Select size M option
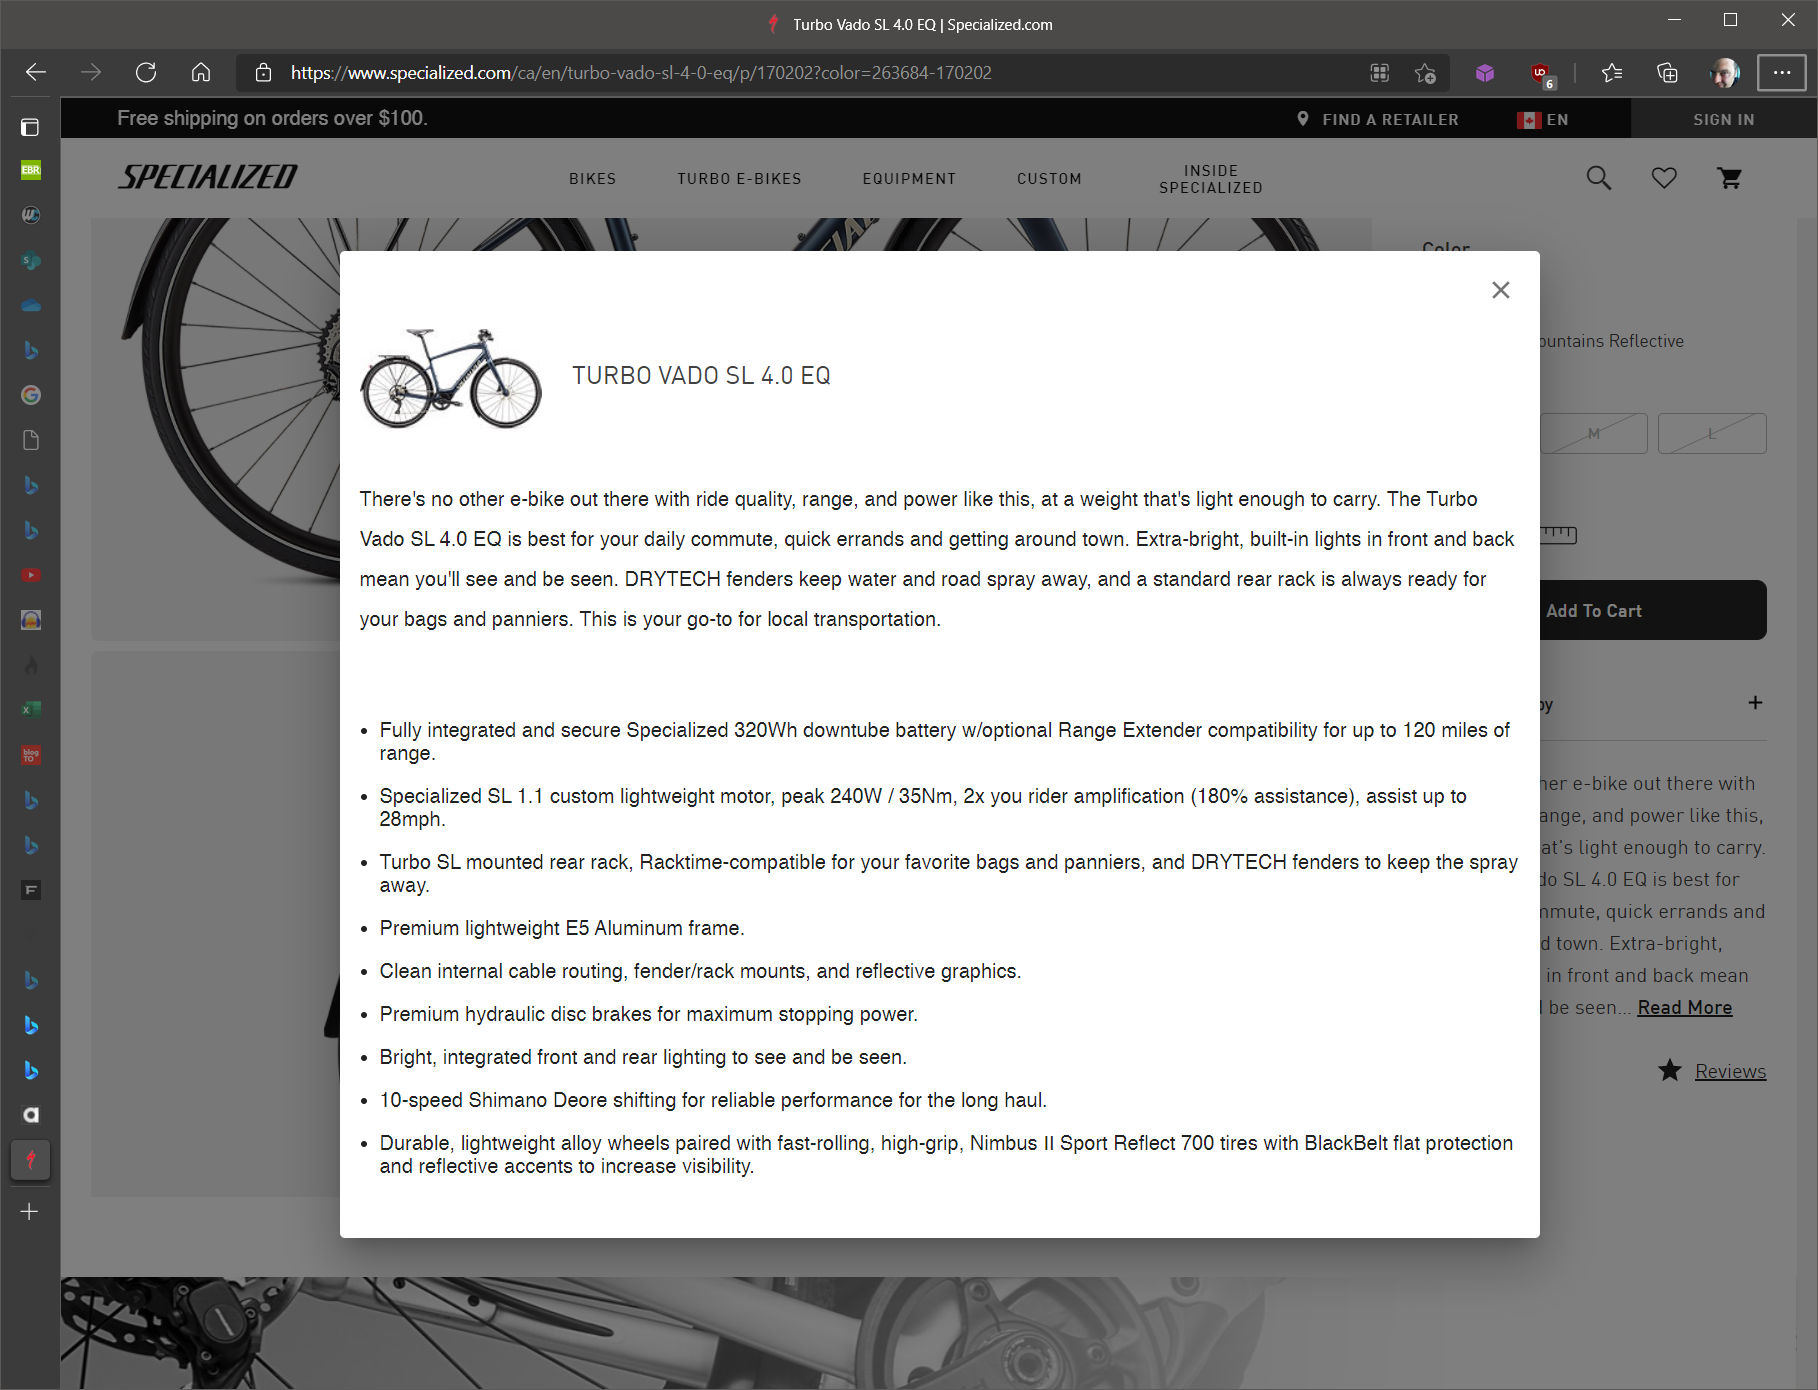 (1594, 433)
